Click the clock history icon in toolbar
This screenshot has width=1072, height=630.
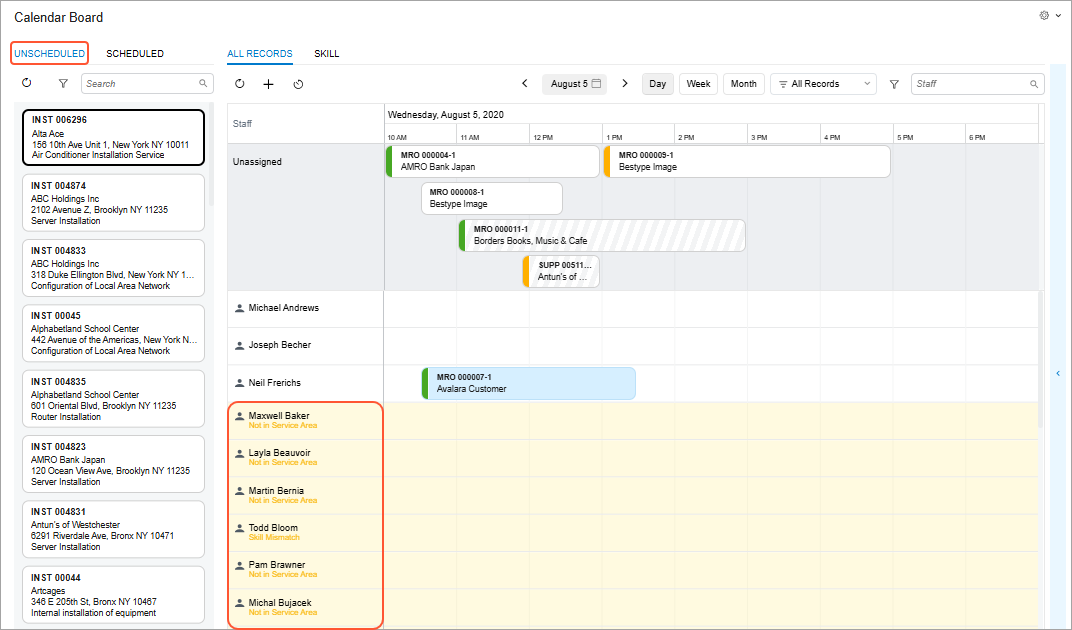coord(298,84)
